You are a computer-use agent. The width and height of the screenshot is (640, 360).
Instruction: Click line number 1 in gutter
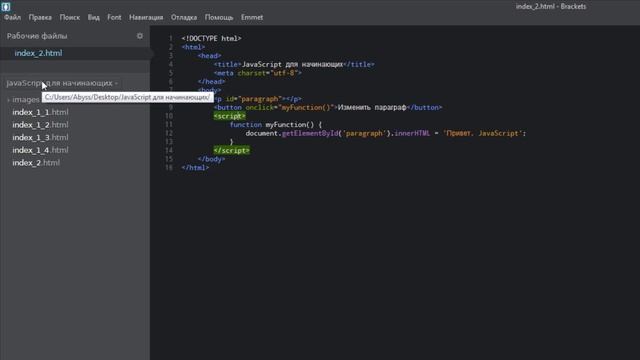[171, 38]
